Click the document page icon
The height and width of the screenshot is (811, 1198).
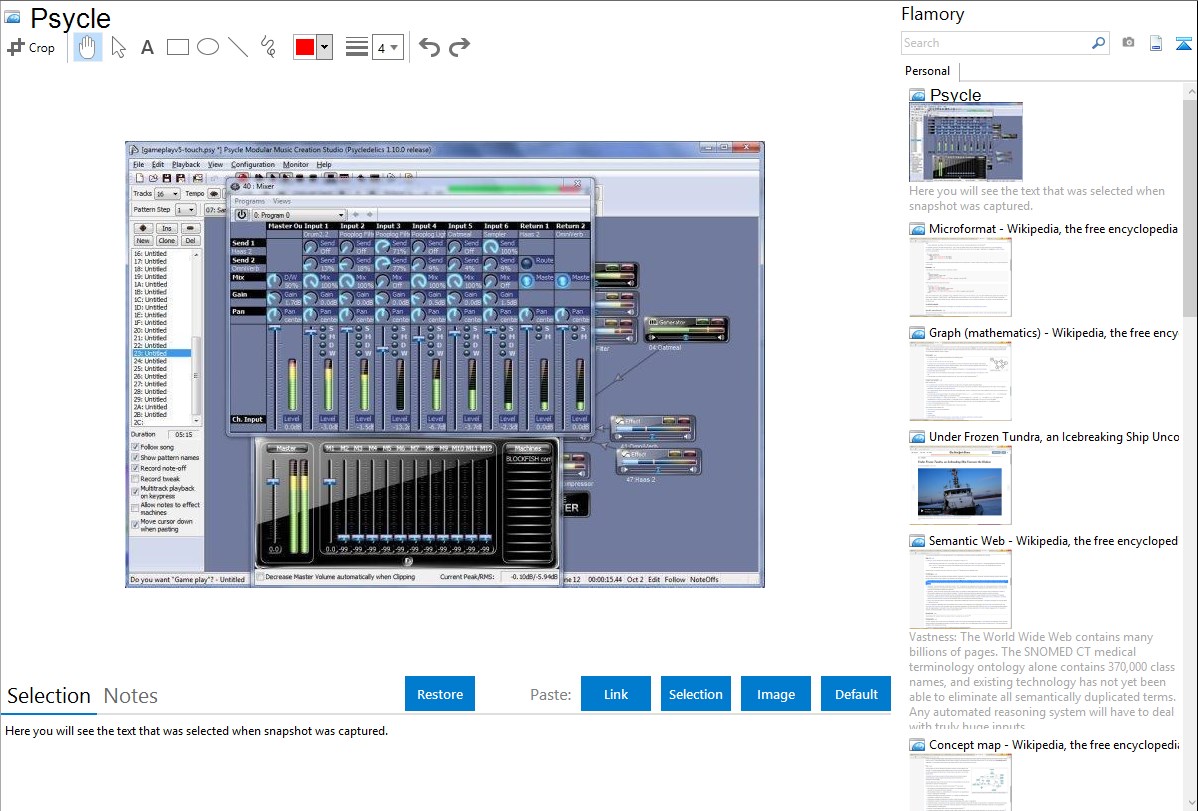[1156, 44]
